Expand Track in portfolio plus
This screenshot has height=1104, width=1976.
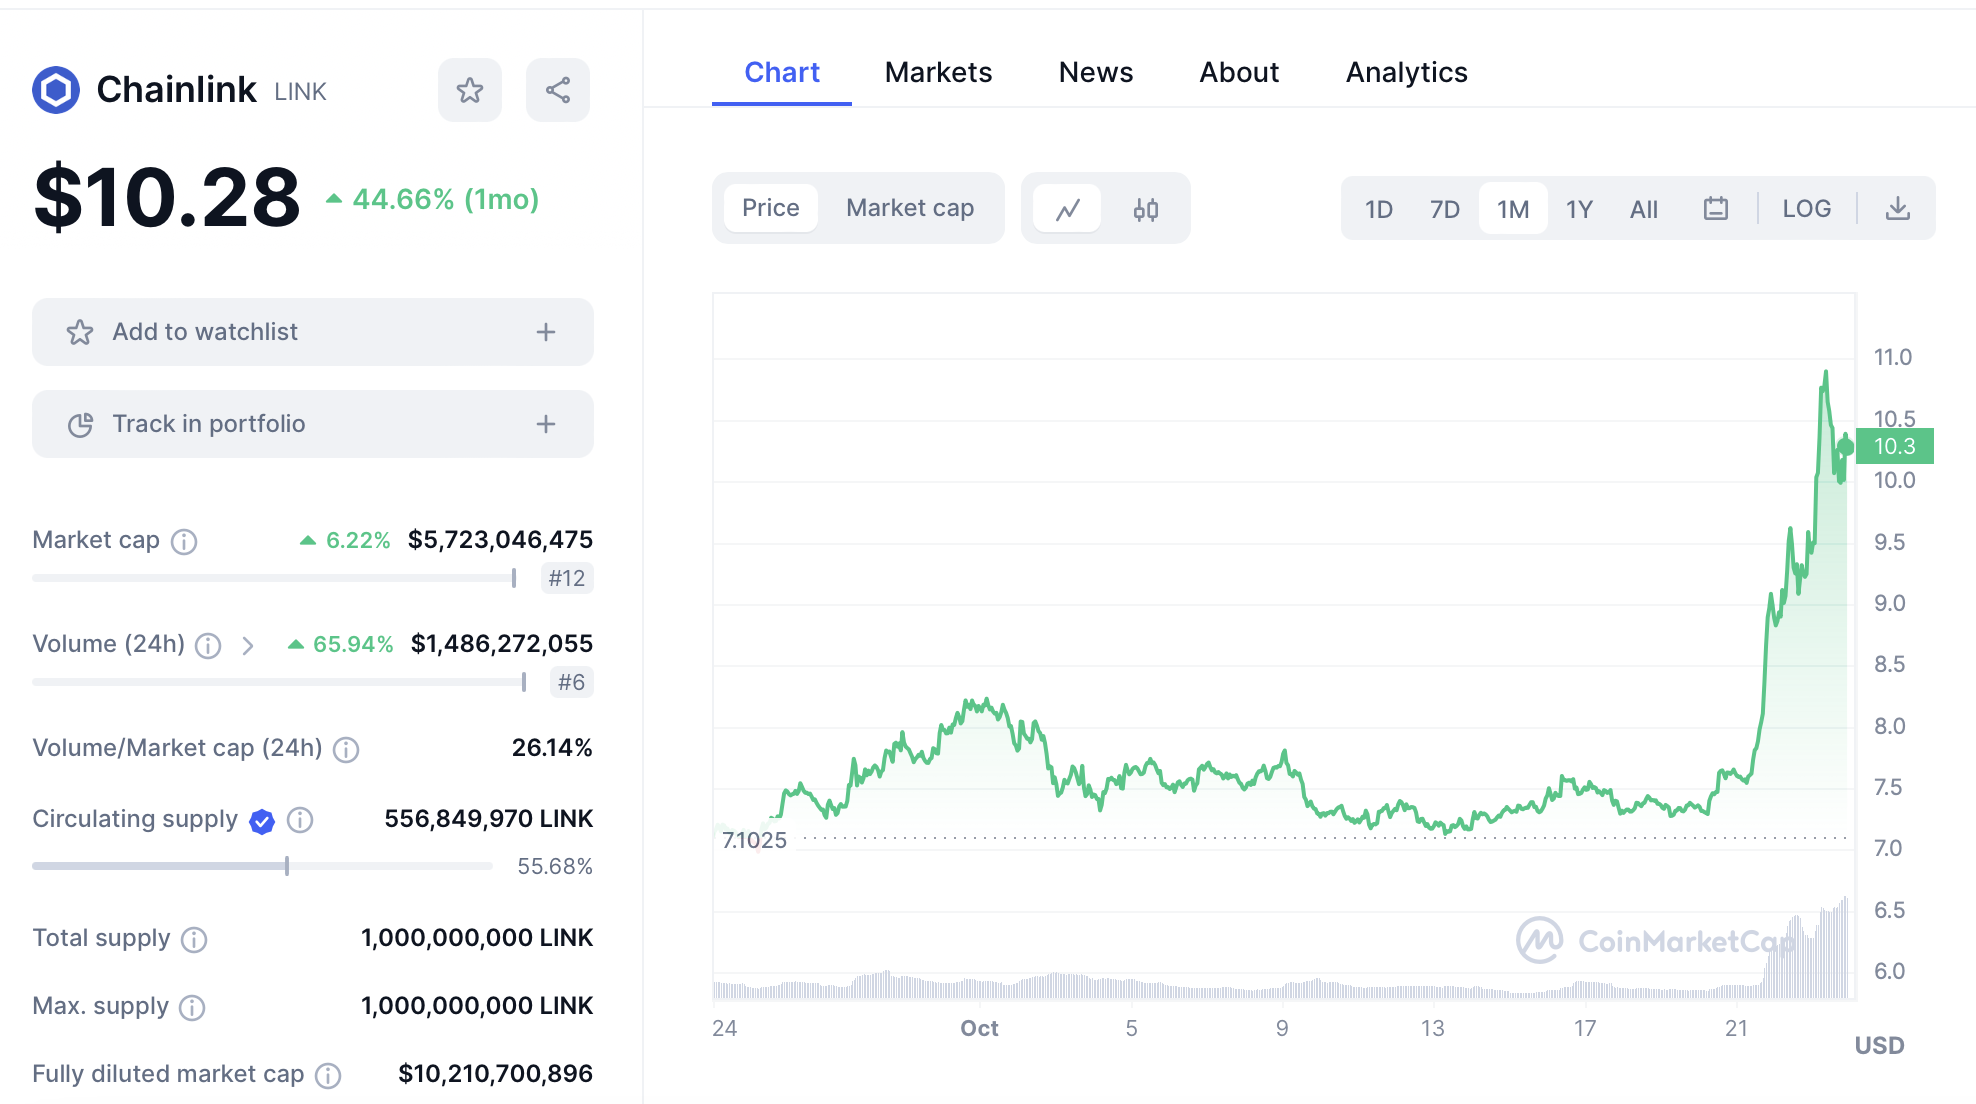coord(545,424)
